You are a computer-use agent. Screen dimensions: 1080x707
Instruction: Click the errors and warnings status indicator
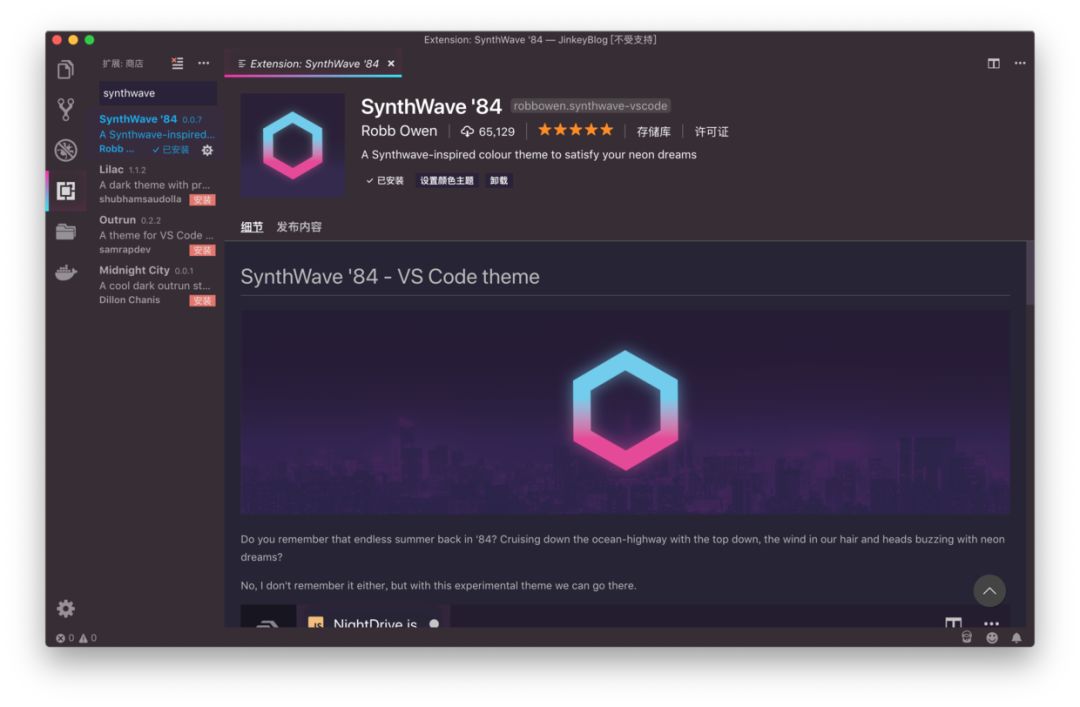pyautogui.click(x=76, y=638)
